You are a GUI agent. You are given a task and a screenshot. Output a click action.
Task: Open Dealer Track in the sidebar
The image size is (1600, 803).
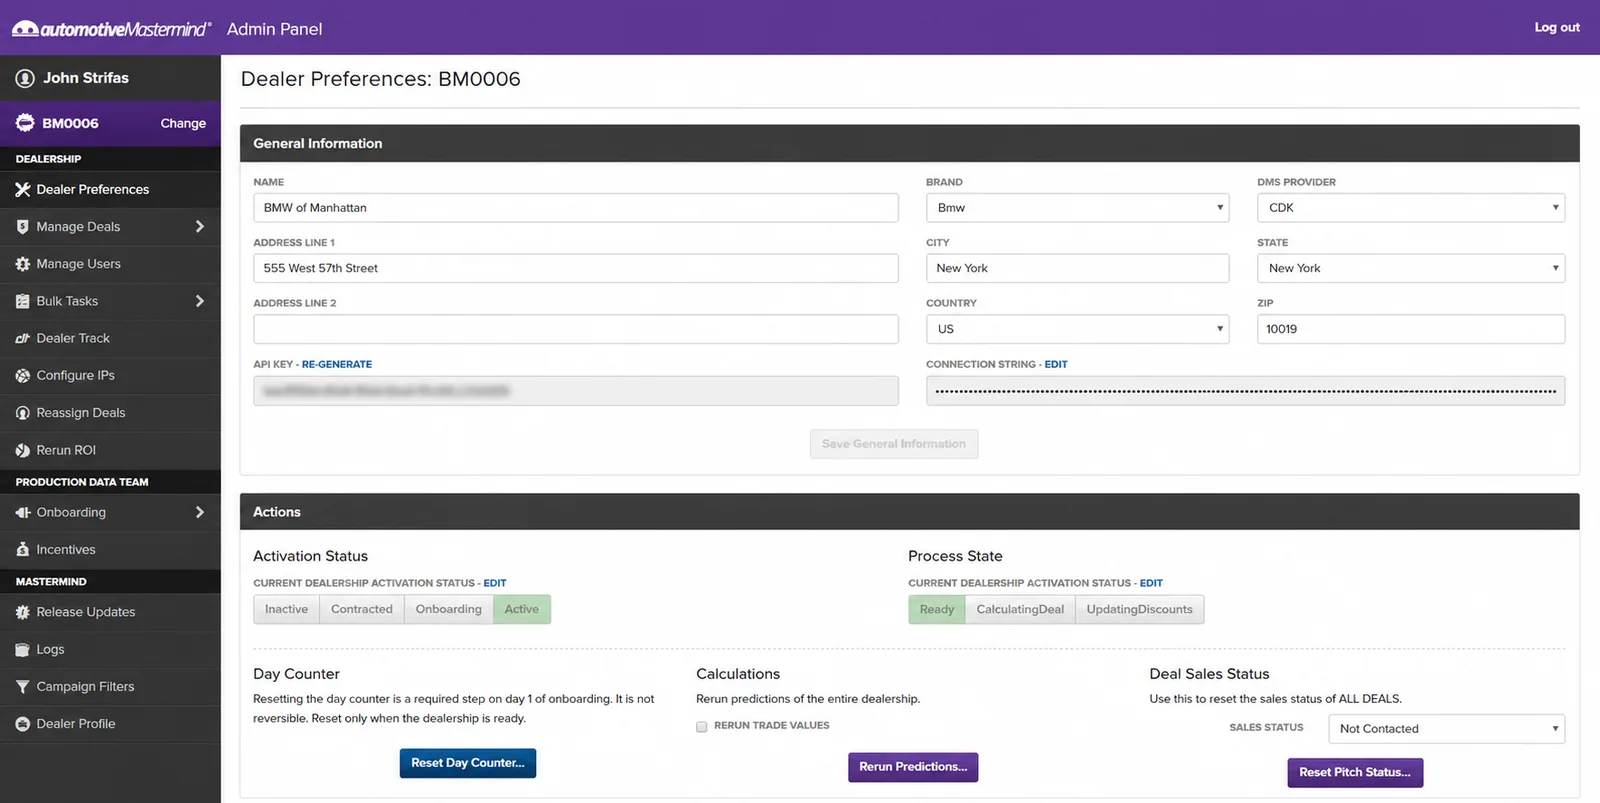coord(110,338)
